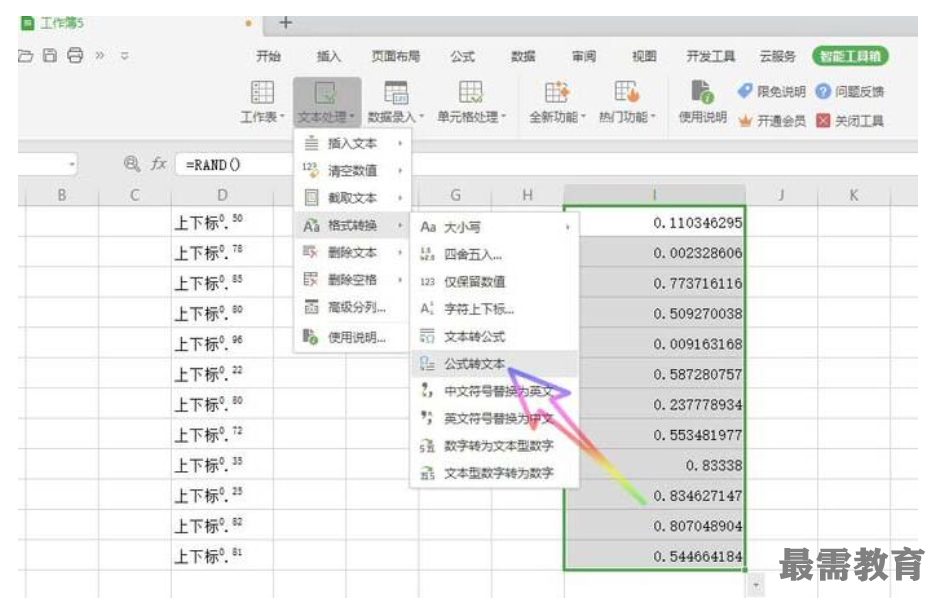Switch to the 云服务 ribbon tab
Image resolution: width=931 pixels, height=604 pixels.
click(x=777, y=56)
